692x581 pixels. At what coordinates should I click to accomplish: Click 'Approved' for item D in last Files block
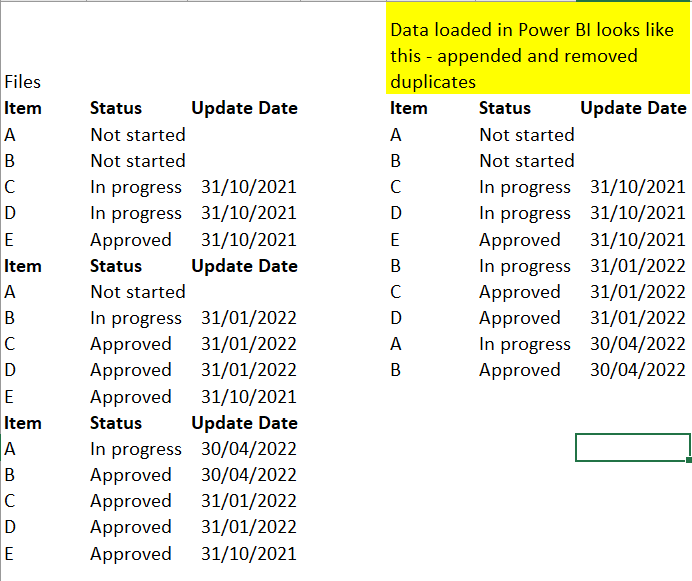pyautogui.click(x=131, y=528)
